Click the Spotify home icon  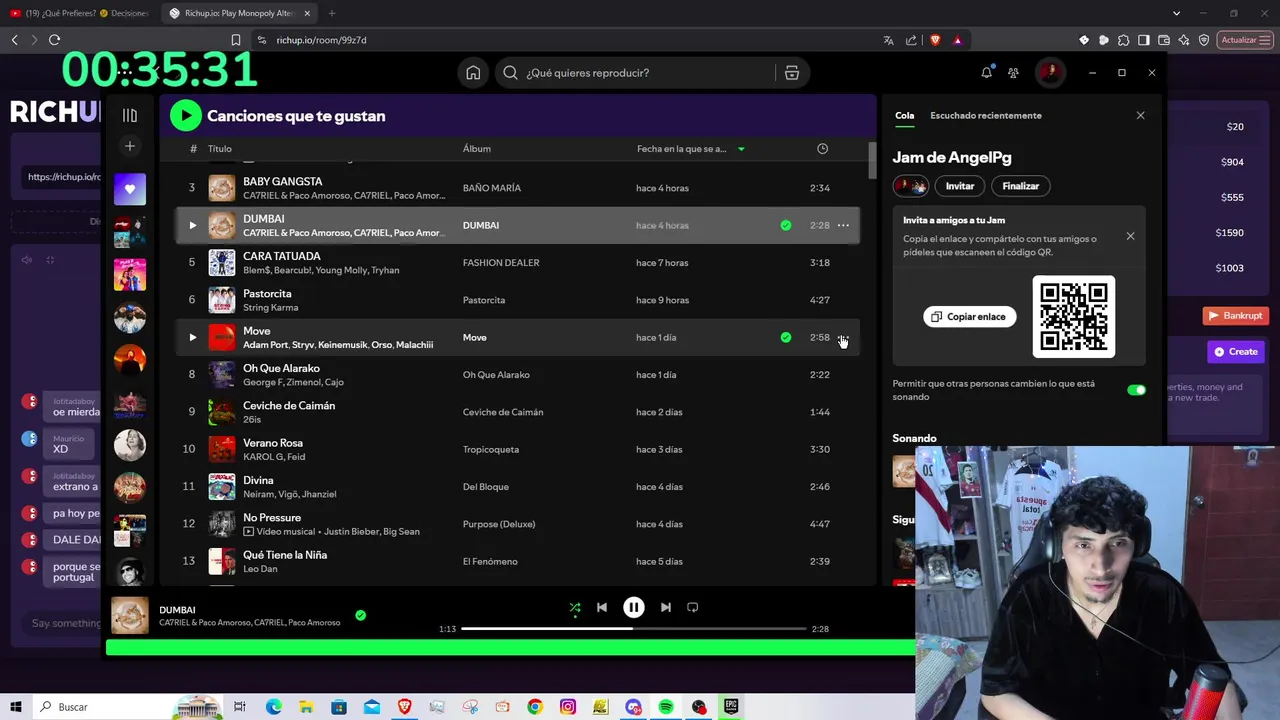pos(473,73)
